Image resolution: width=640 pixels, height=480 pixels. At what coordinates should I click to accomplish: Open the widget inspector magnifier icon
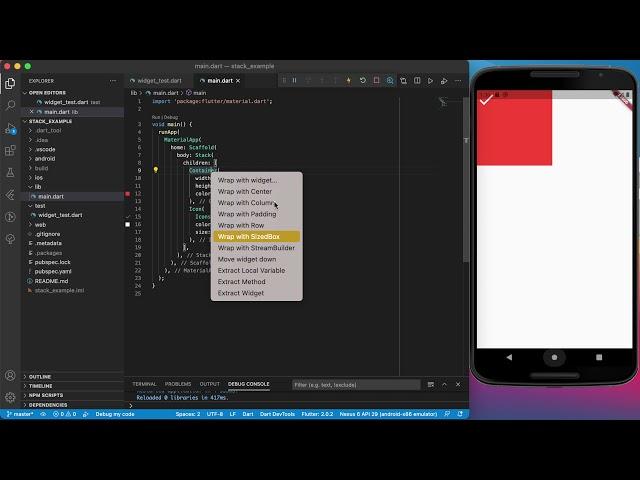[x=390, y=81]
